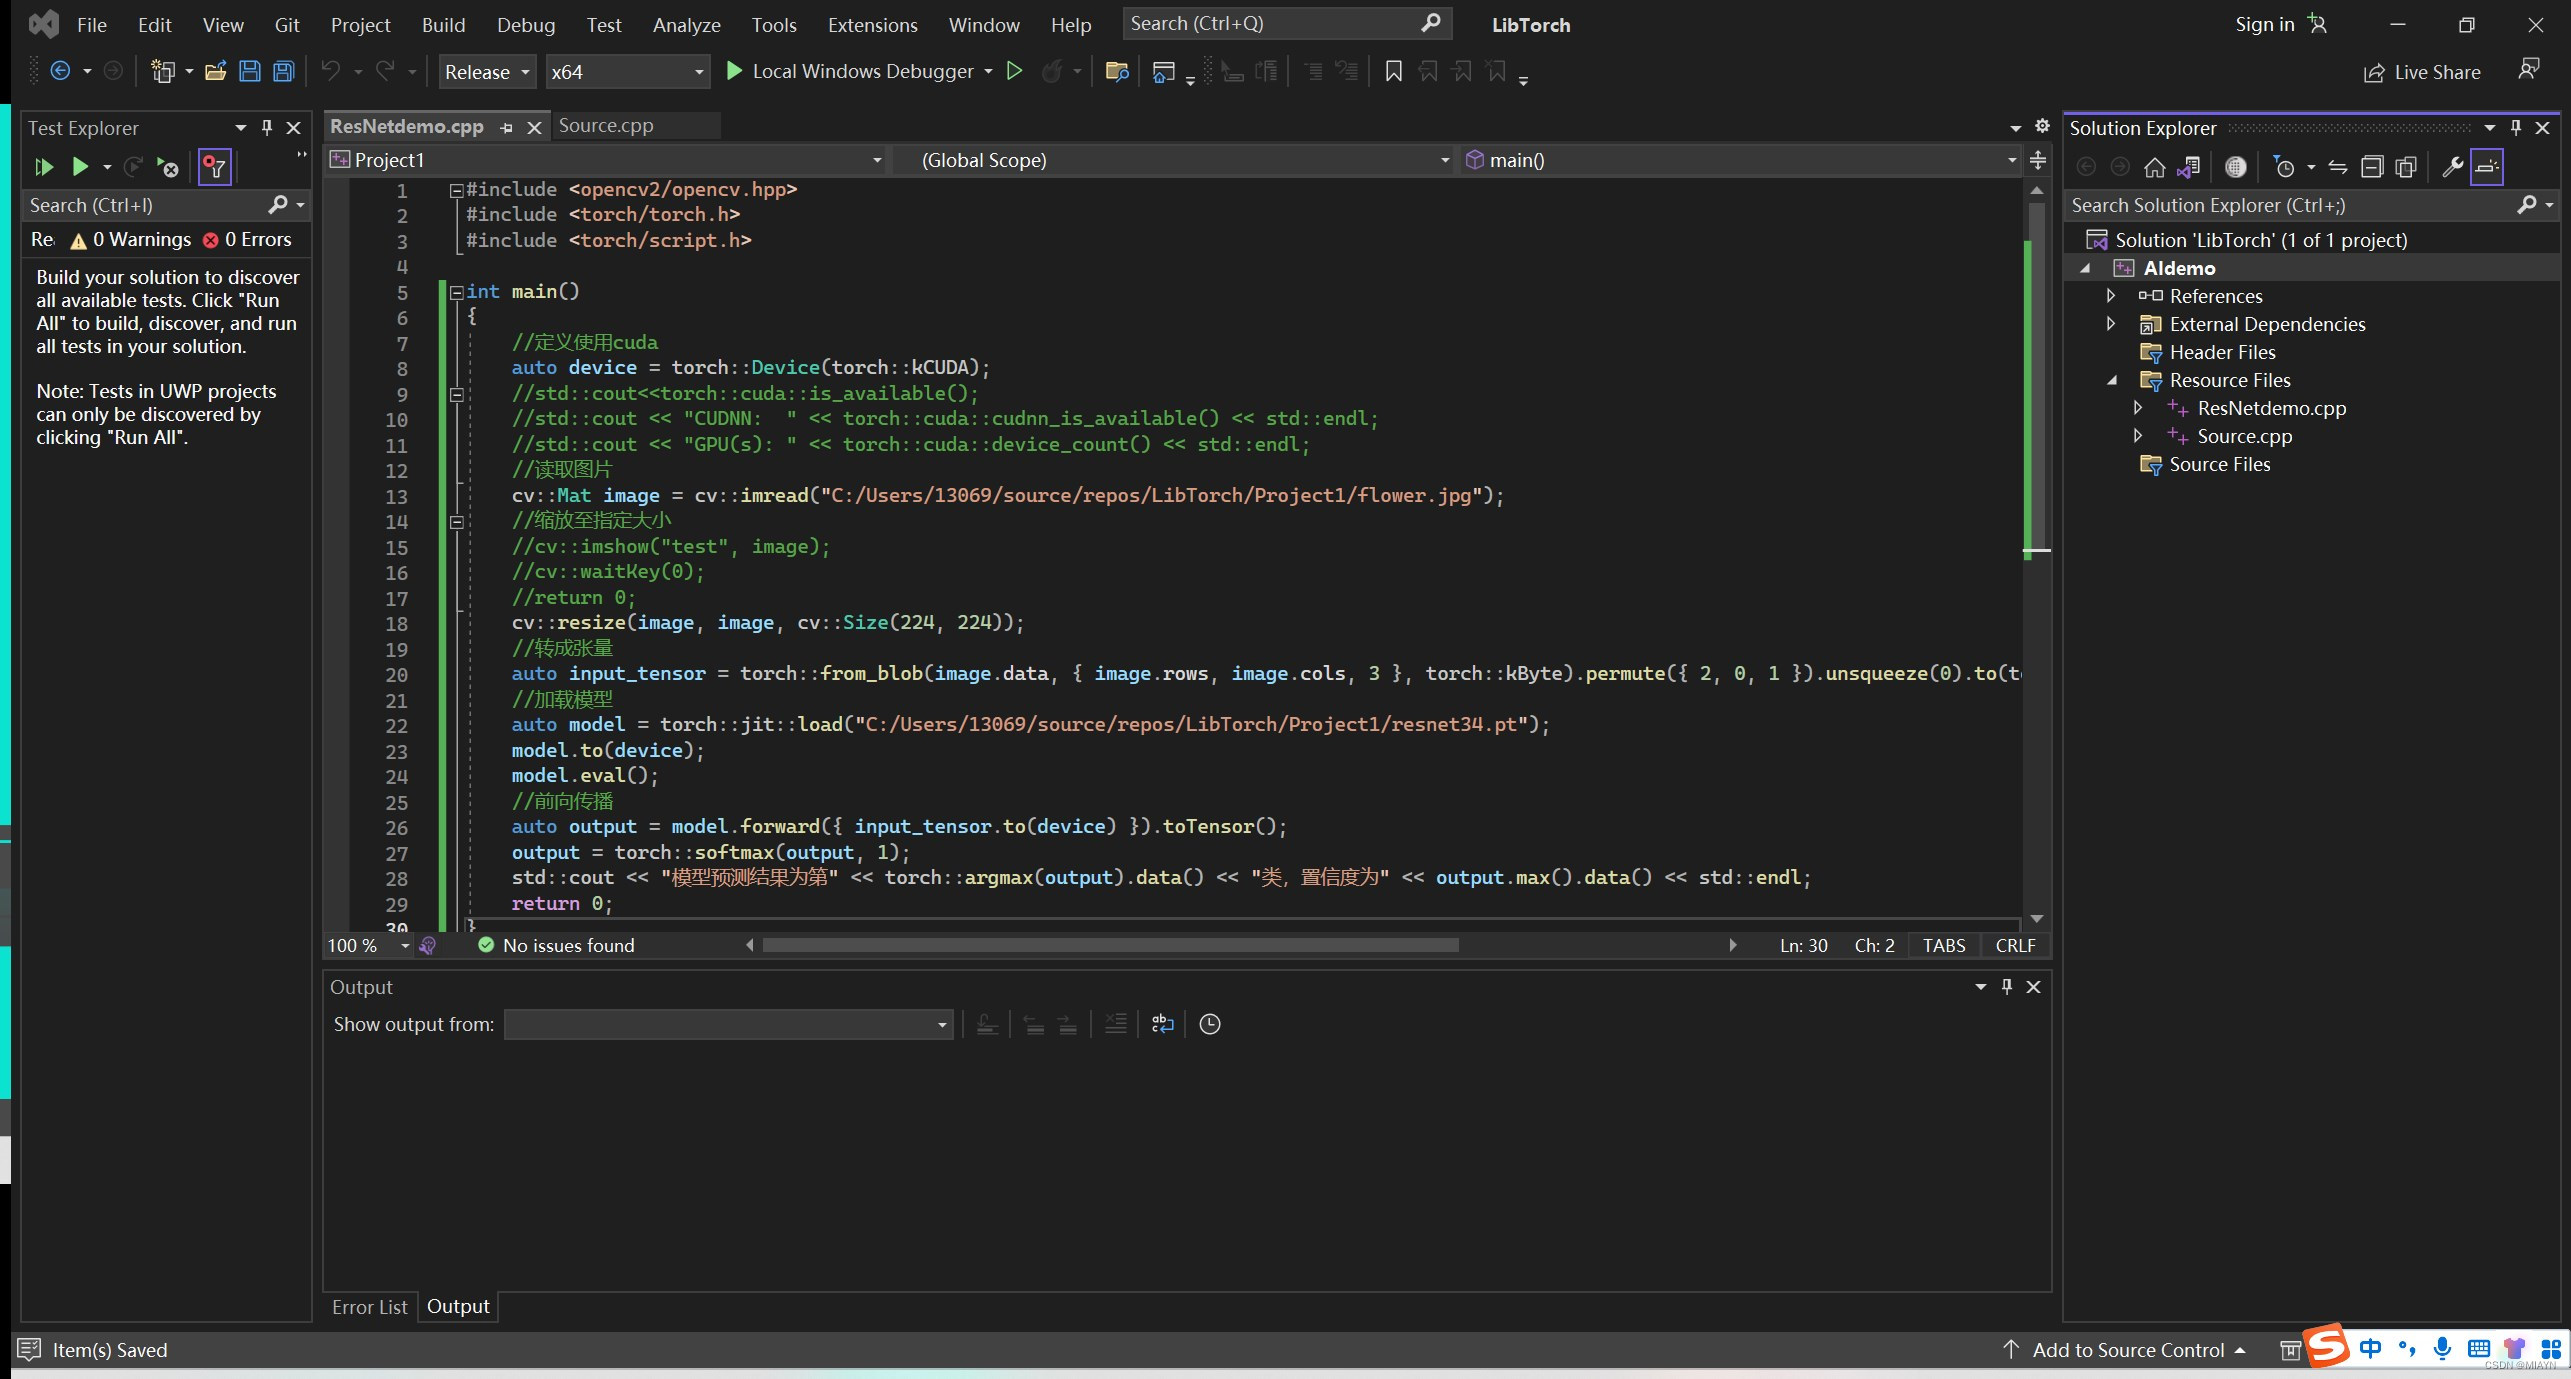Toggle Preview Selected Items in Solution Explorer
The height and width of the screenshot is (1379, 2571).
point(2487,167)
